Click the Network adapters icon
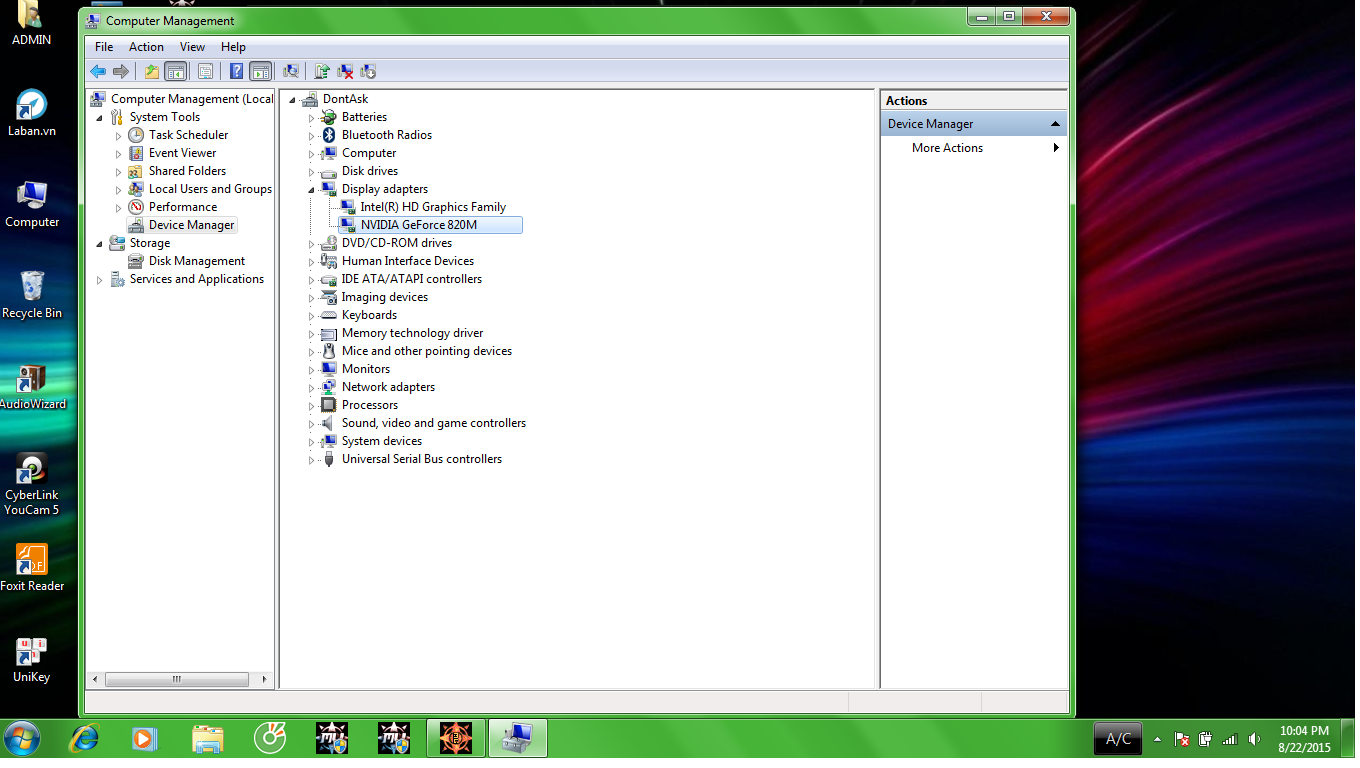The image size is (1360, 768). click(328, 387)
